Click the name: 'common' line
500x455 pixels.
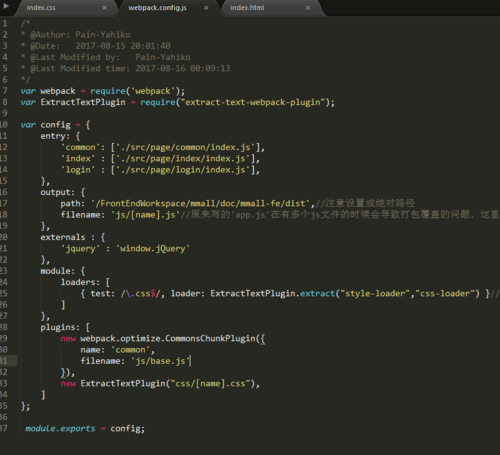(x=117, y=350)
